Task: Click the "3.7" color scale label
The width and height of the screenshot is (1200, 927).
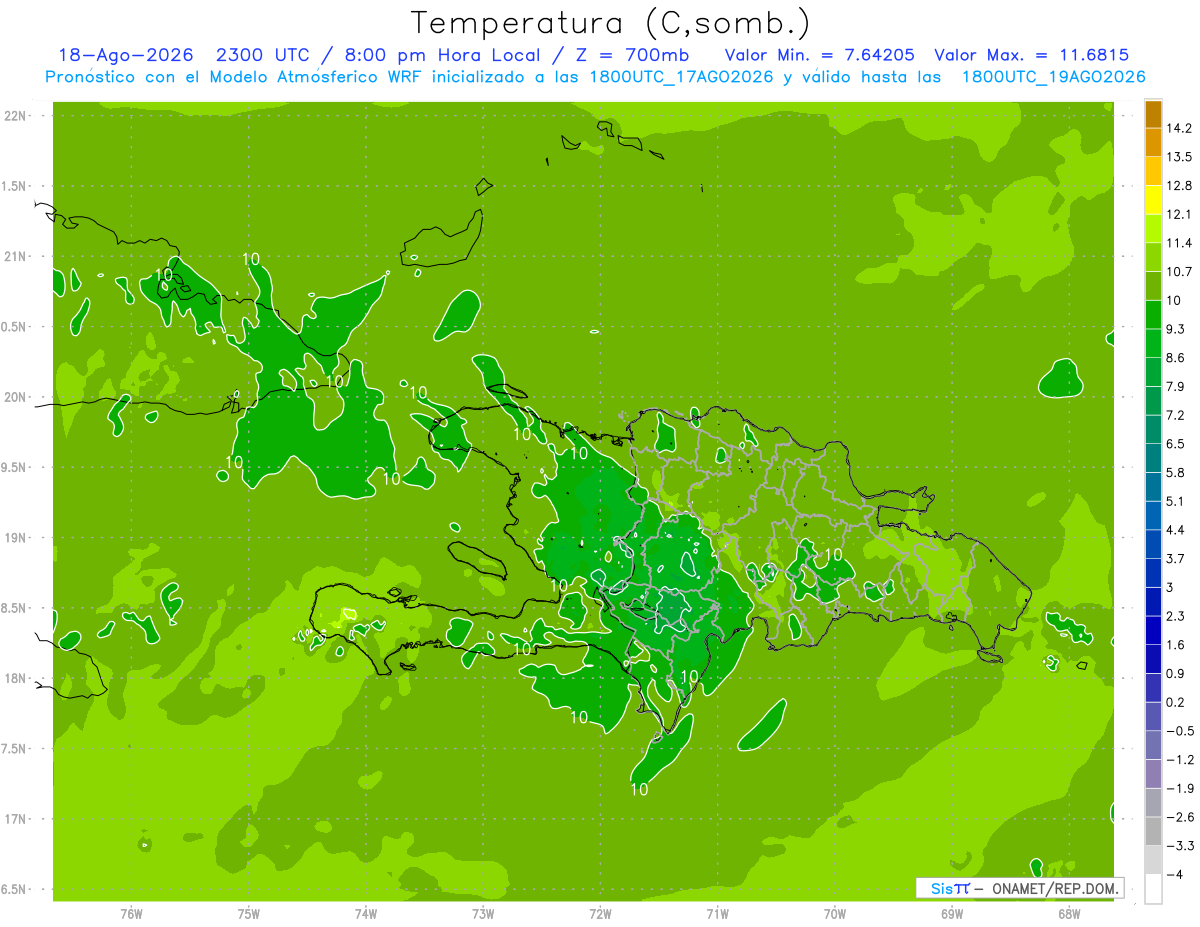Action: click(1176, 558)
